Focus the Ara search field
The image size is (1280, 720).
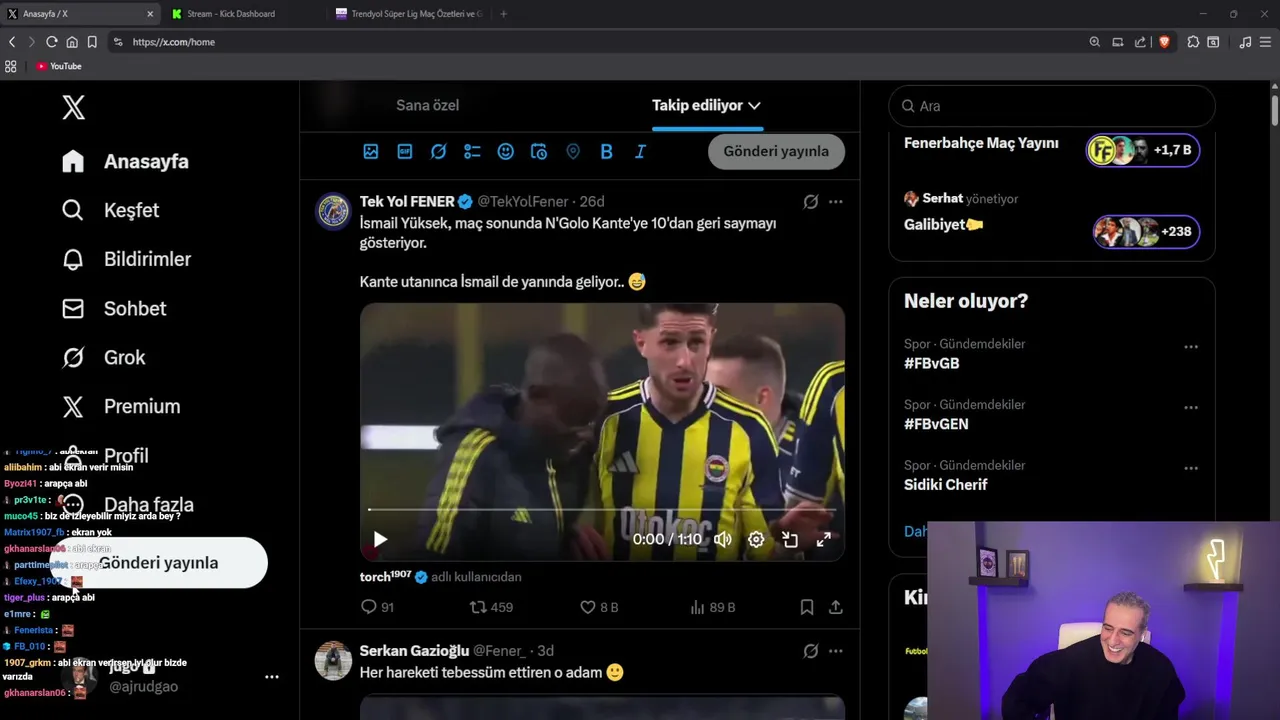point(1052,106)
